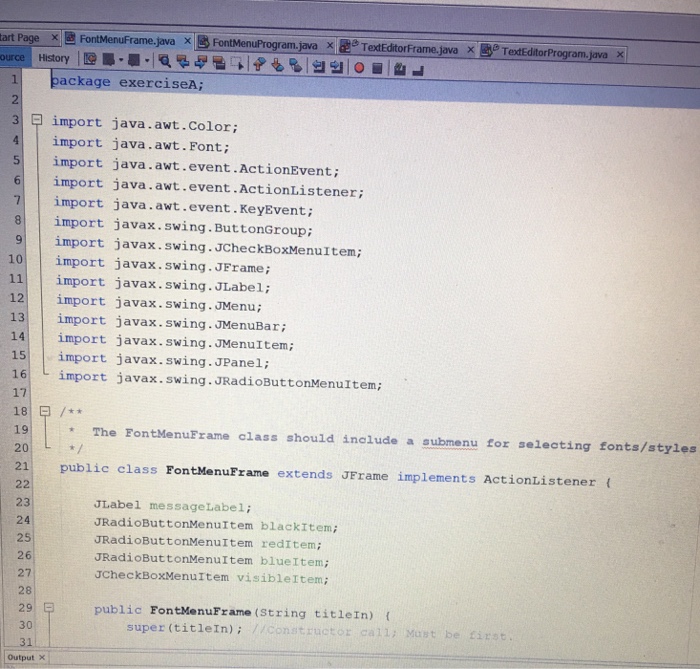Open the Back button history dropdown arrow
700x669 pixels.
[x=121, y=60]
